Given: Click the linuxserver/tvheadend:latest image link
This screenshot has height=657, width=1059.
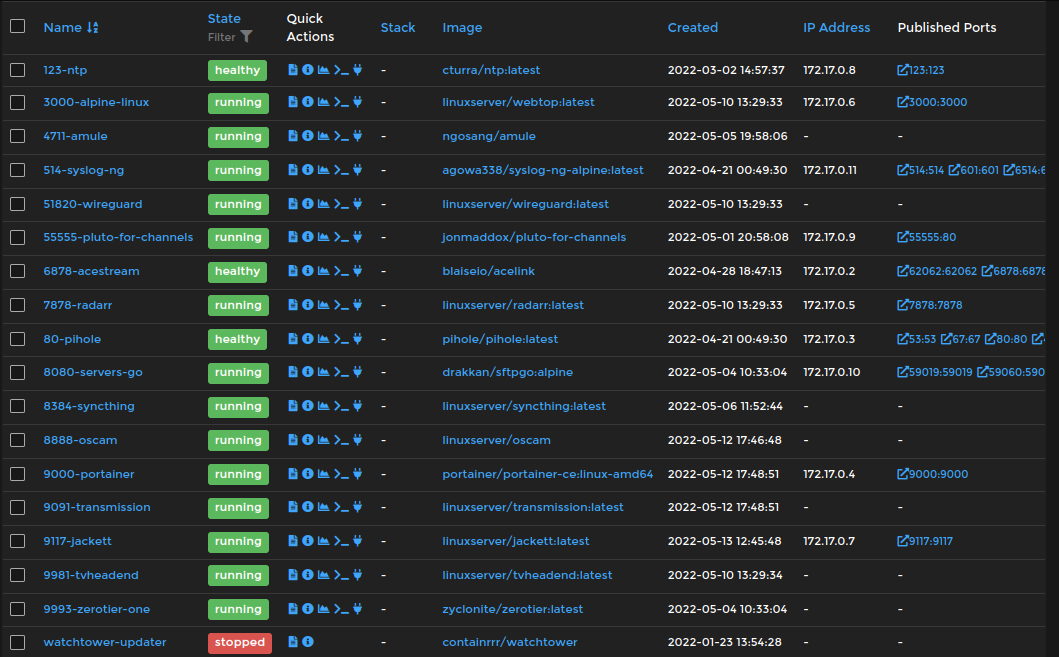Looking at the screenshot, I should 527,575.
